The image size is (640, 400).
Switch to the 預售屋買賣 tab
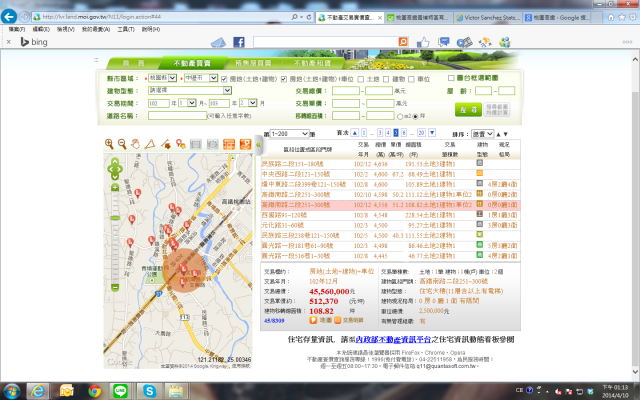(253, 63)
